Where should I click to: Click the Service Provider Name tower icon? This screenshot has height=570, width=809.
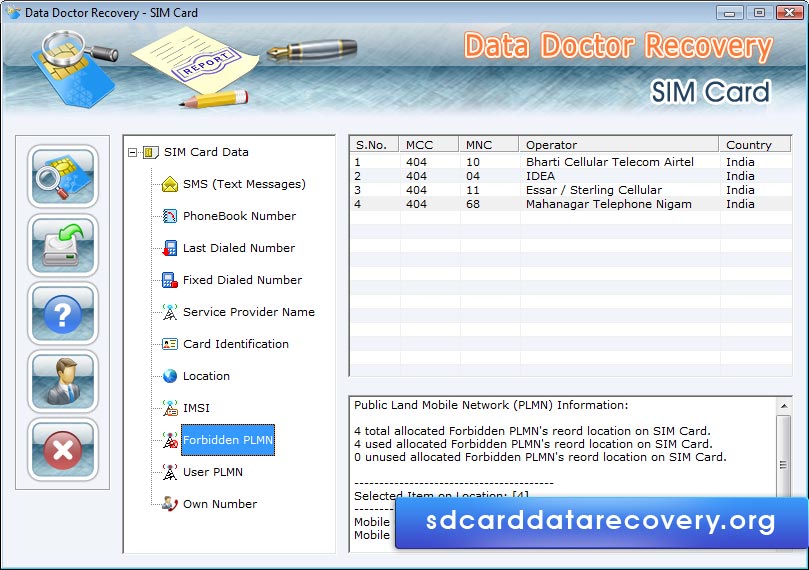(170, 312)
